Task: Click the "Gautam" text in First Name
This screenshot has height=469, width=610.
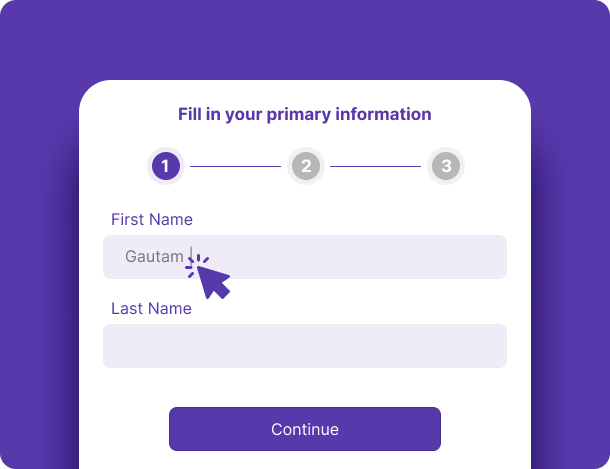Action: (154, 257)
